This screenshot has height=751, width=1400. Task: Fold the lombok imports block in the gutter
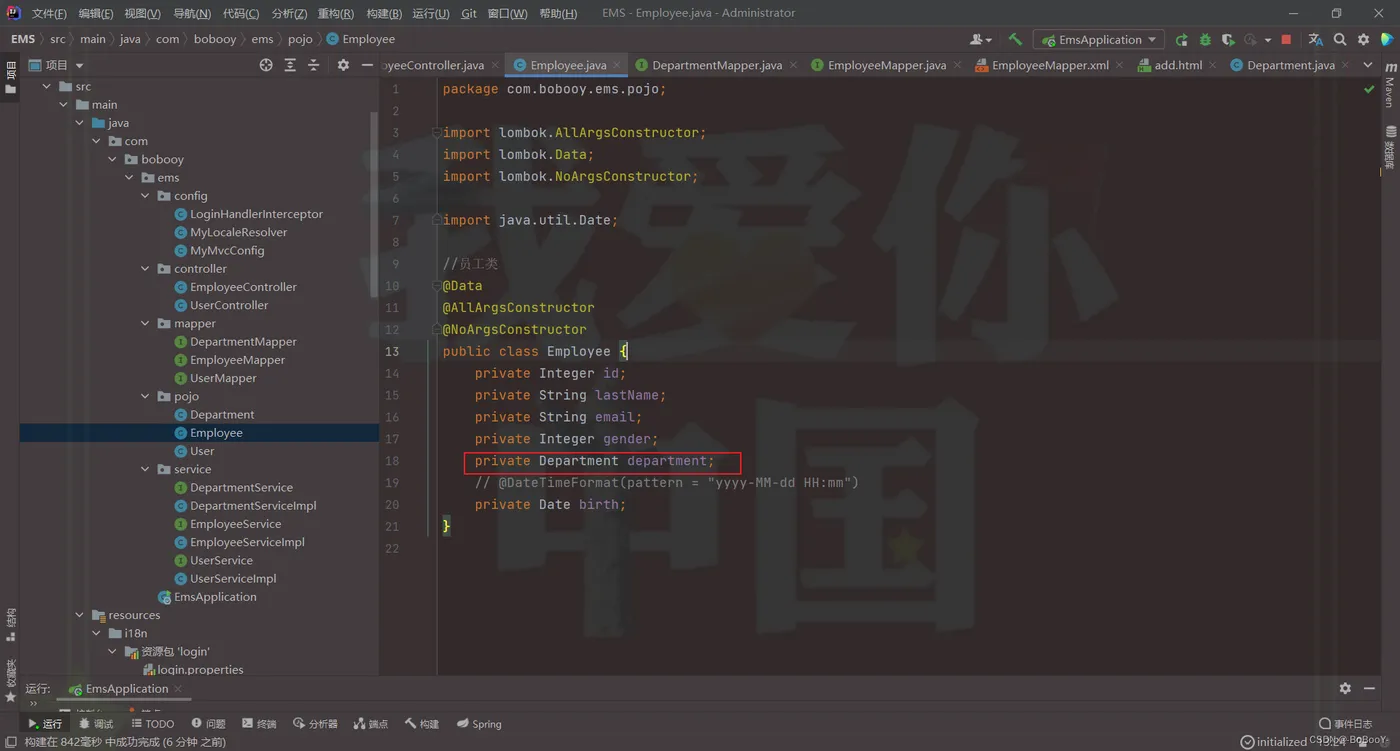(x=436, y=133)
